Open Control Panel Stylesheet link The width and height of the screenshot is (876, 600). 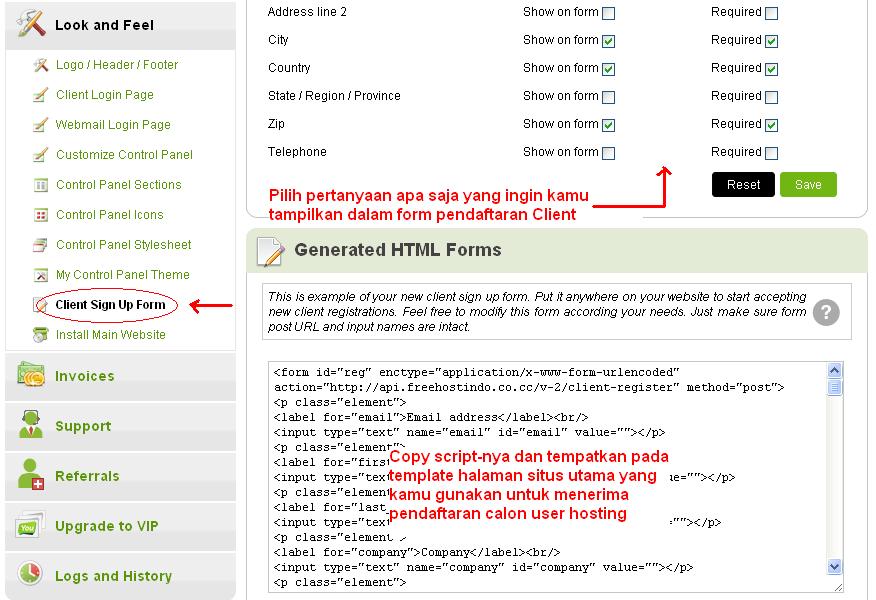123,245
